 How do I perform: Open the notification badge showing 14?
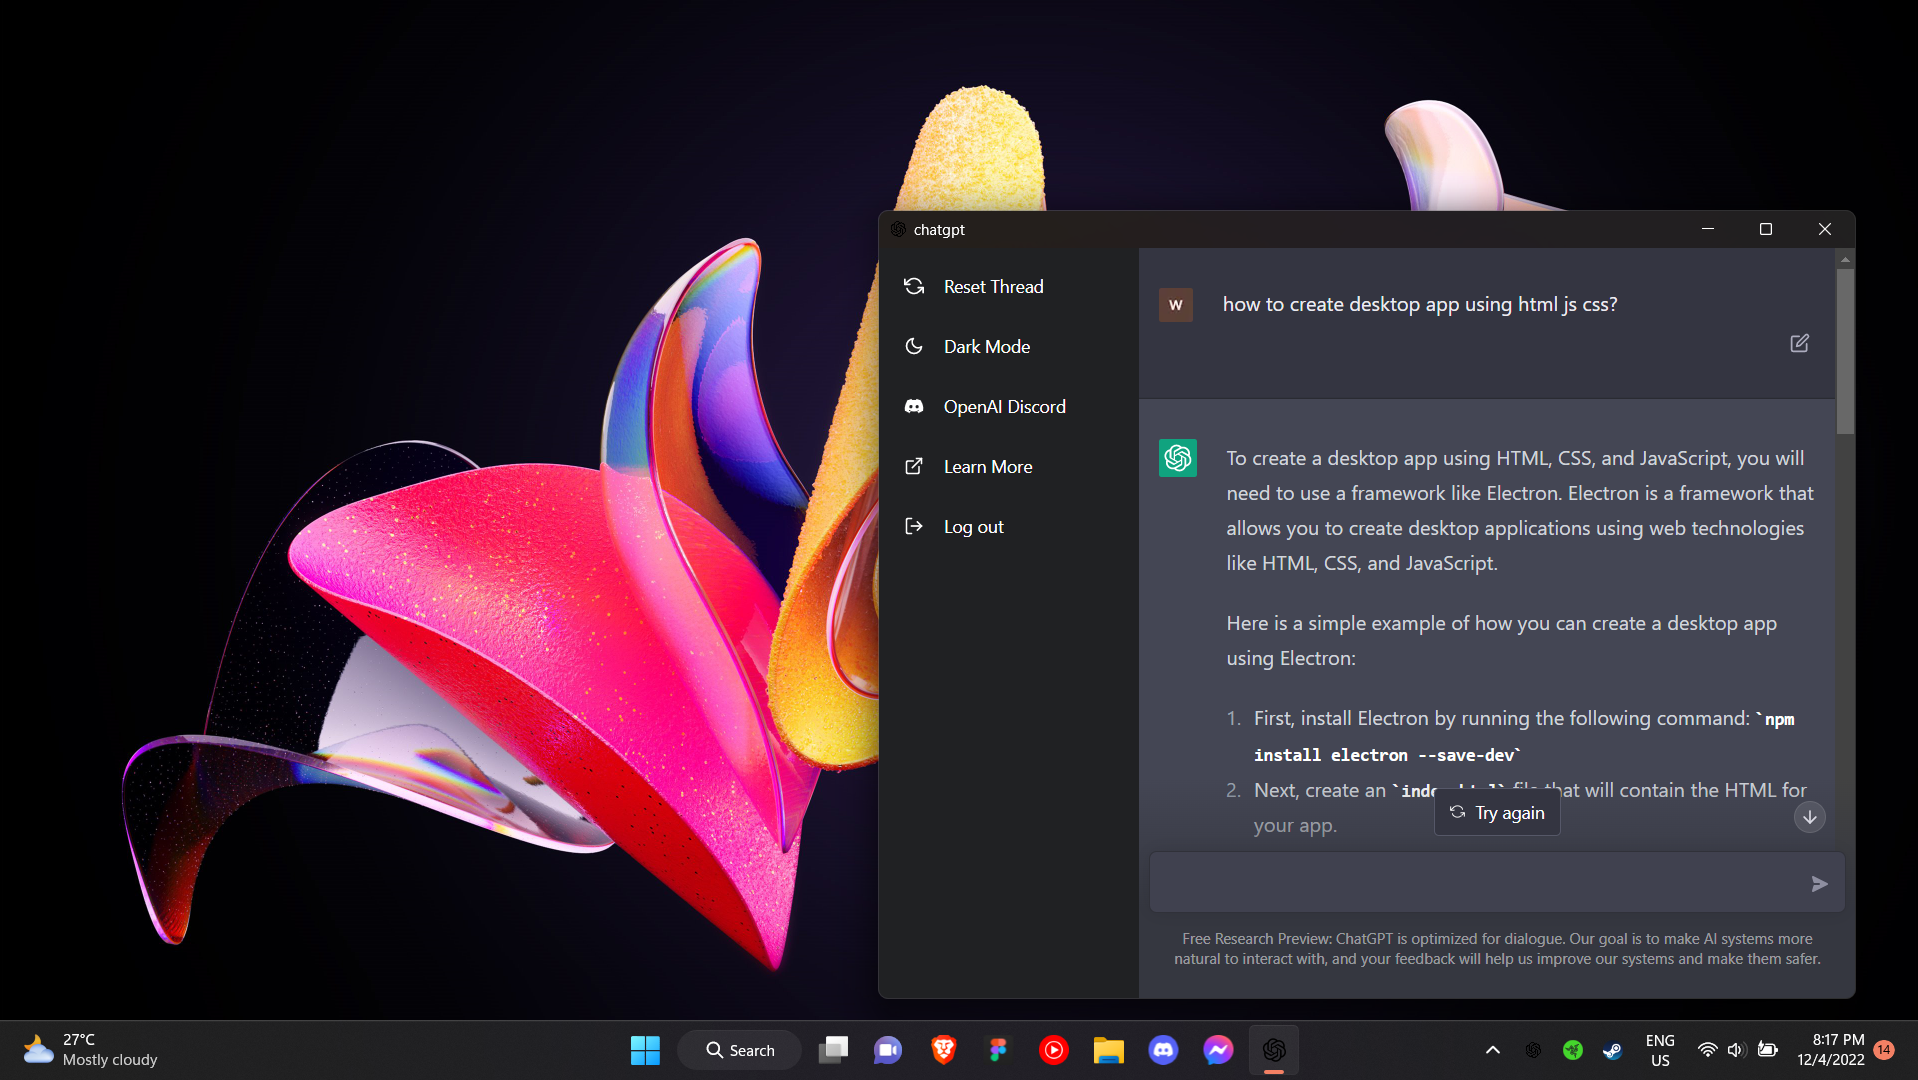coord(1884,1050)
